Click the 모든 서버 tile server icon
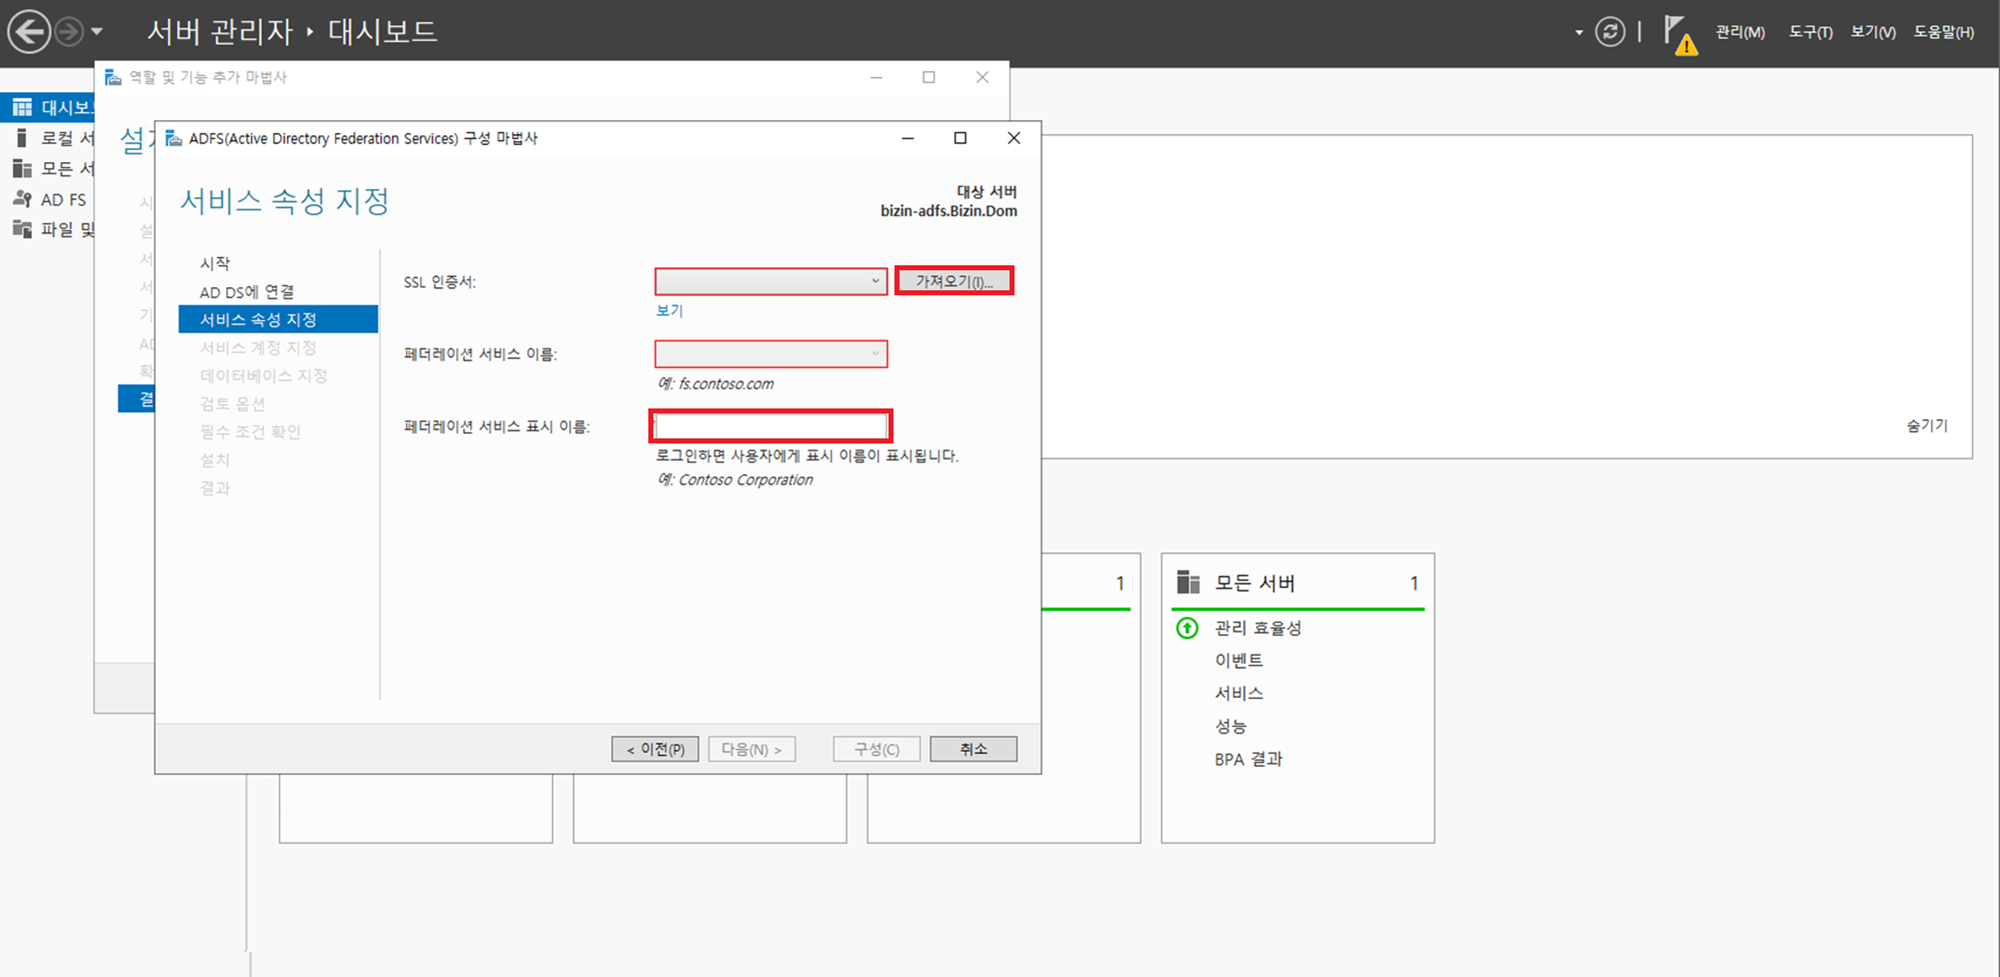The width and height of the screenshot is (2000, 977). tap(1188, 582)
